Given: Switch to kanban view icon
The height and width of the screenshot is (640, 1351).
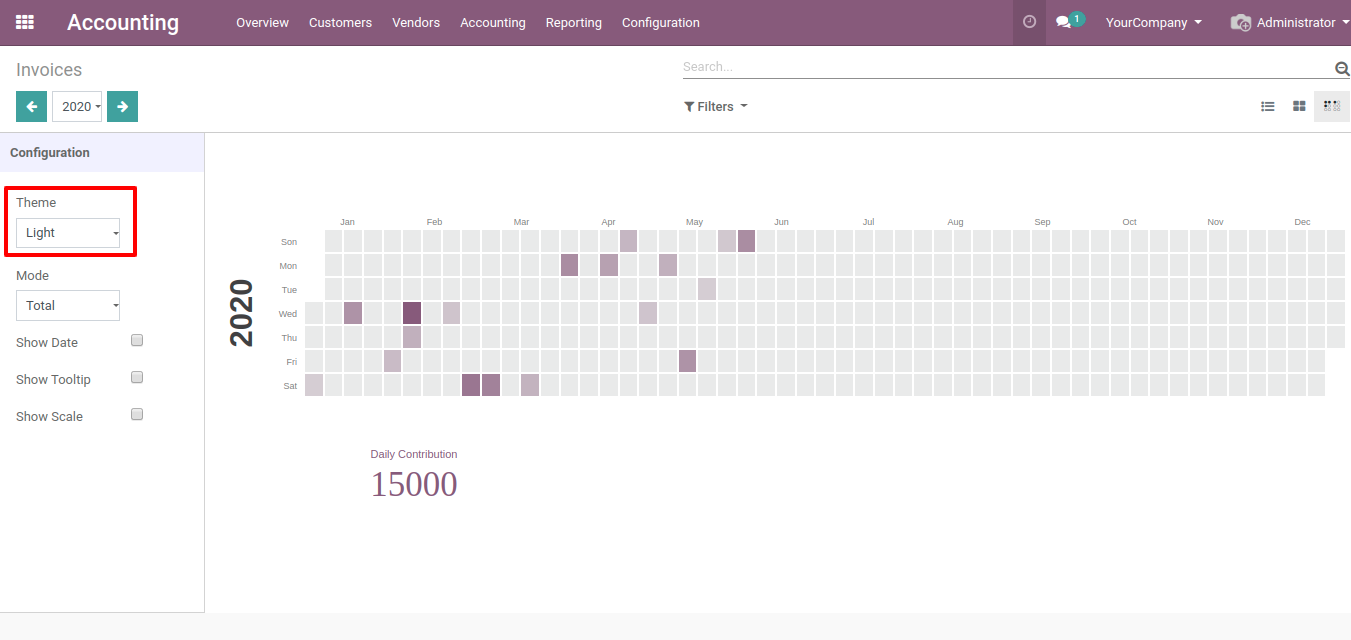Looking at the screenshot, I should pos(1299,106).
